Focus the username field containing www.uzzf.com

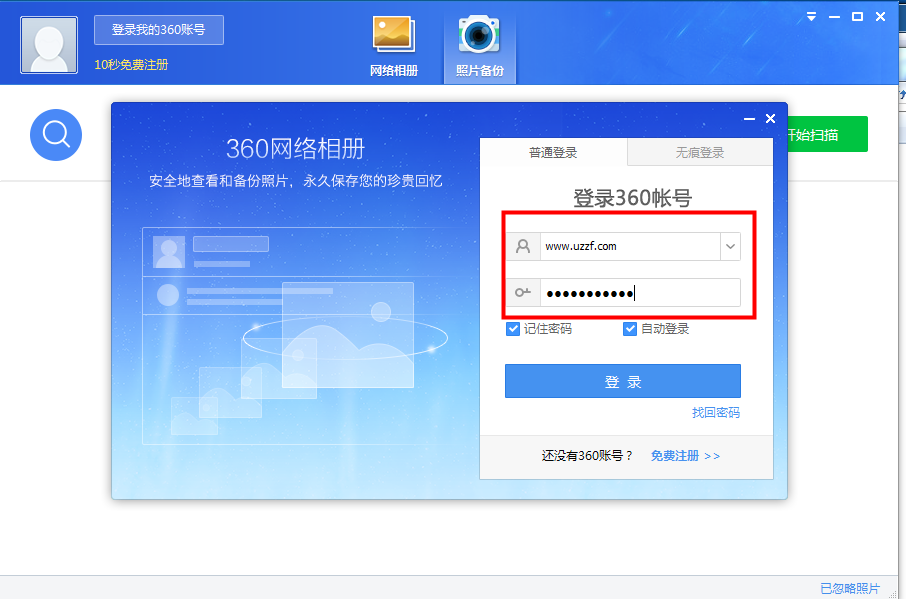click(x=630, y=246)
